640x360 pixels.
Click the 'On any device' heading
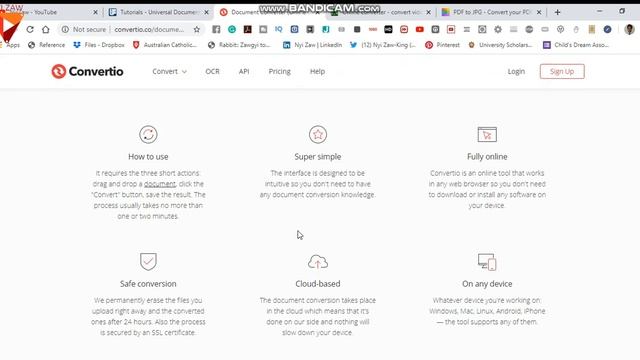[487, 284]
